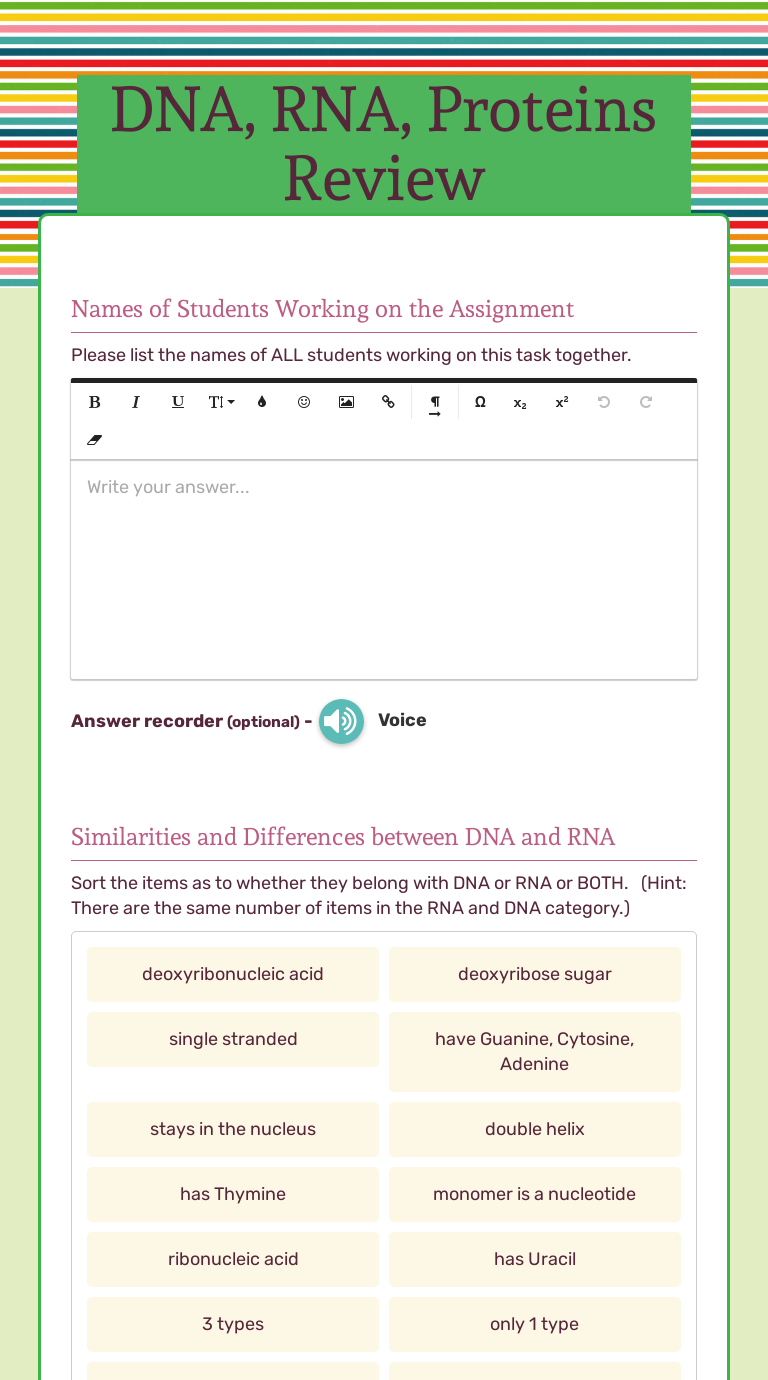Insert an image into the answer
768x1380 pixels.
(346, 402)
